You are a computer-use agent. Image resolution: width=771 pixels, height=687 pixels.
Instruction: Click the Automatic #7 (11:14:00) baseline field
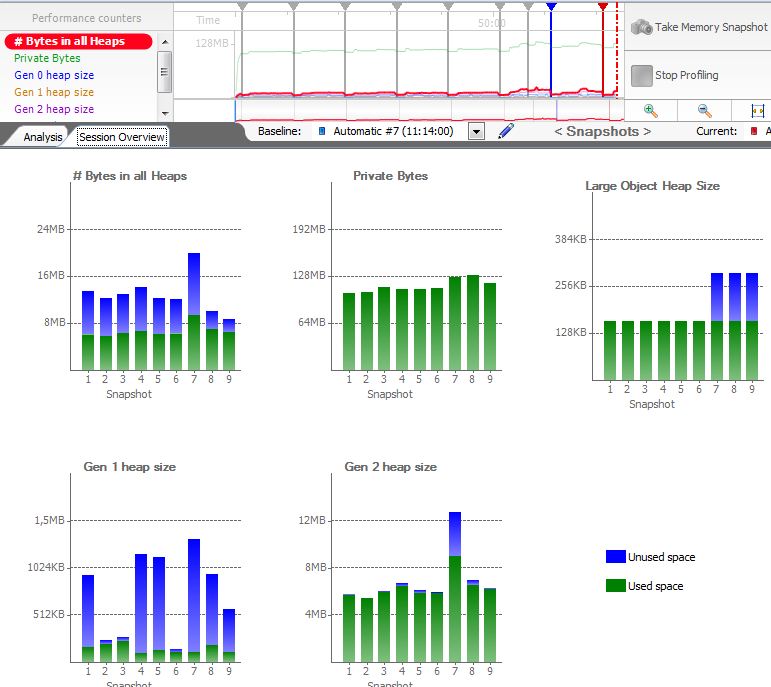tap(393, 131)
